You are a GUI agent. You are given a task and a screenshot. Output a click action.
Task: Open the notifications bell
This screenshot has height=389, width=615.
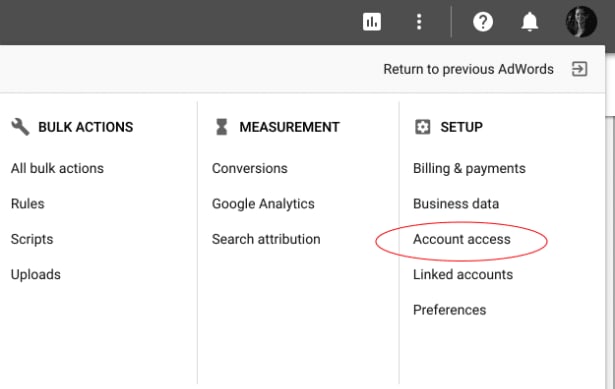click(529, 22)
